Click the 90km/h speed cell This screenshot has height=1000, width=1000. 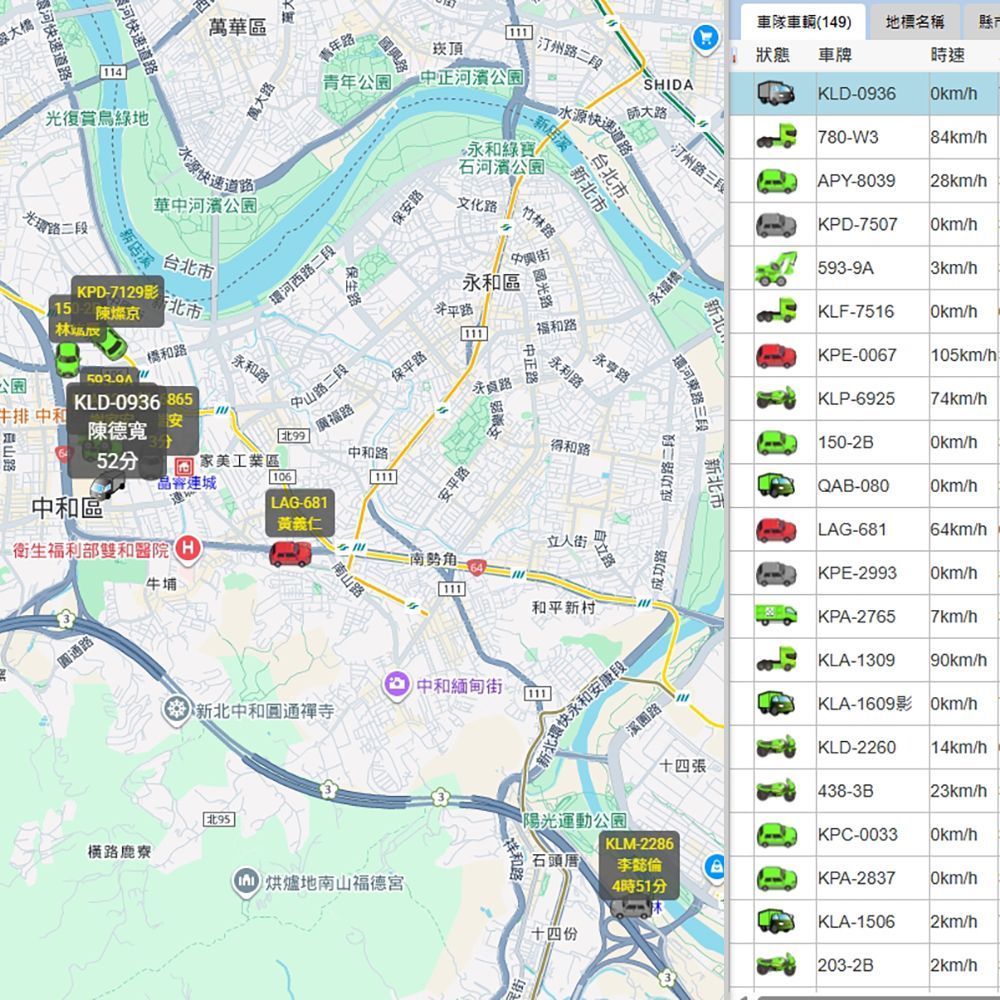(958, 660)
